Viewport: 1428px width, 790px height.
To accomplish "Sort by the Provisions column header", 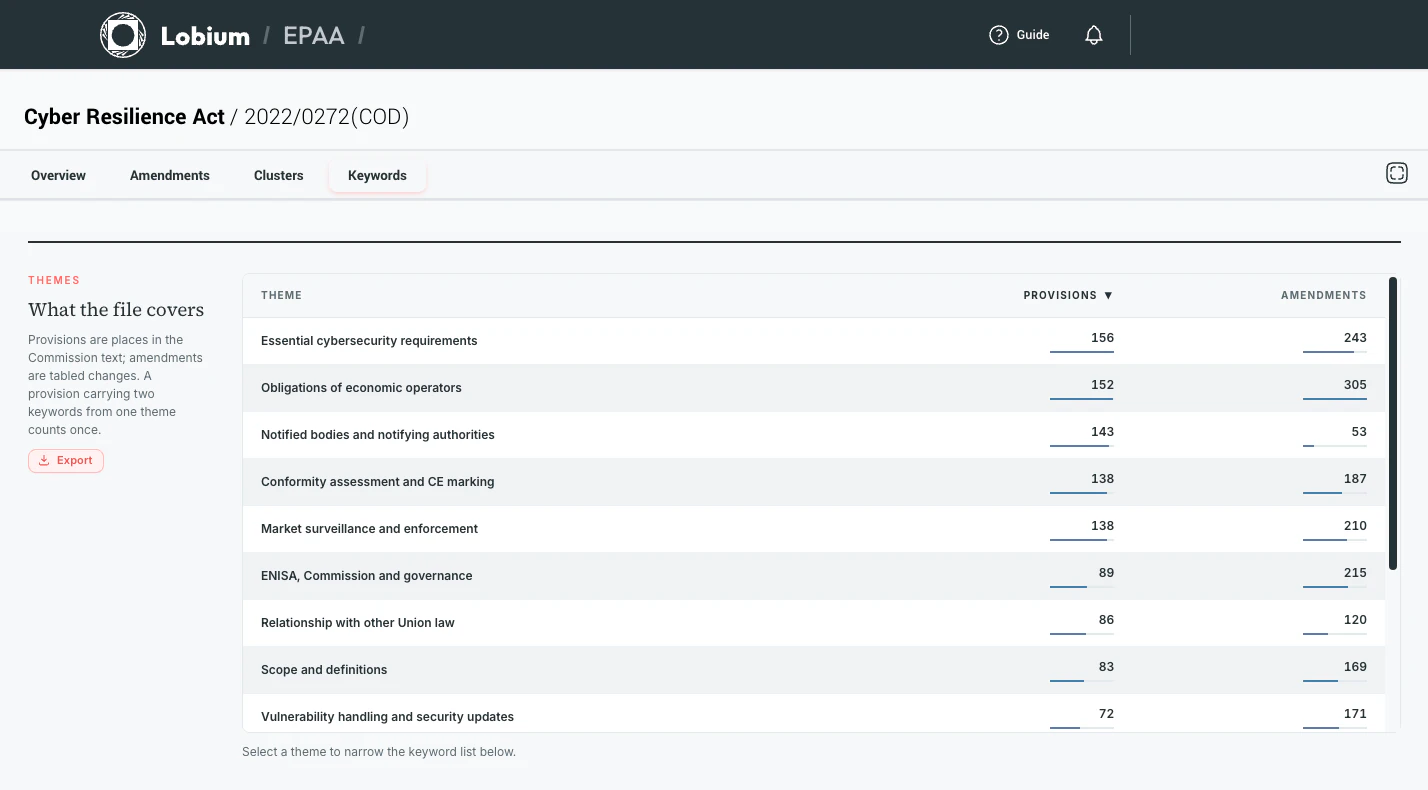I will pyautogui.click(x=1068, y=296).
